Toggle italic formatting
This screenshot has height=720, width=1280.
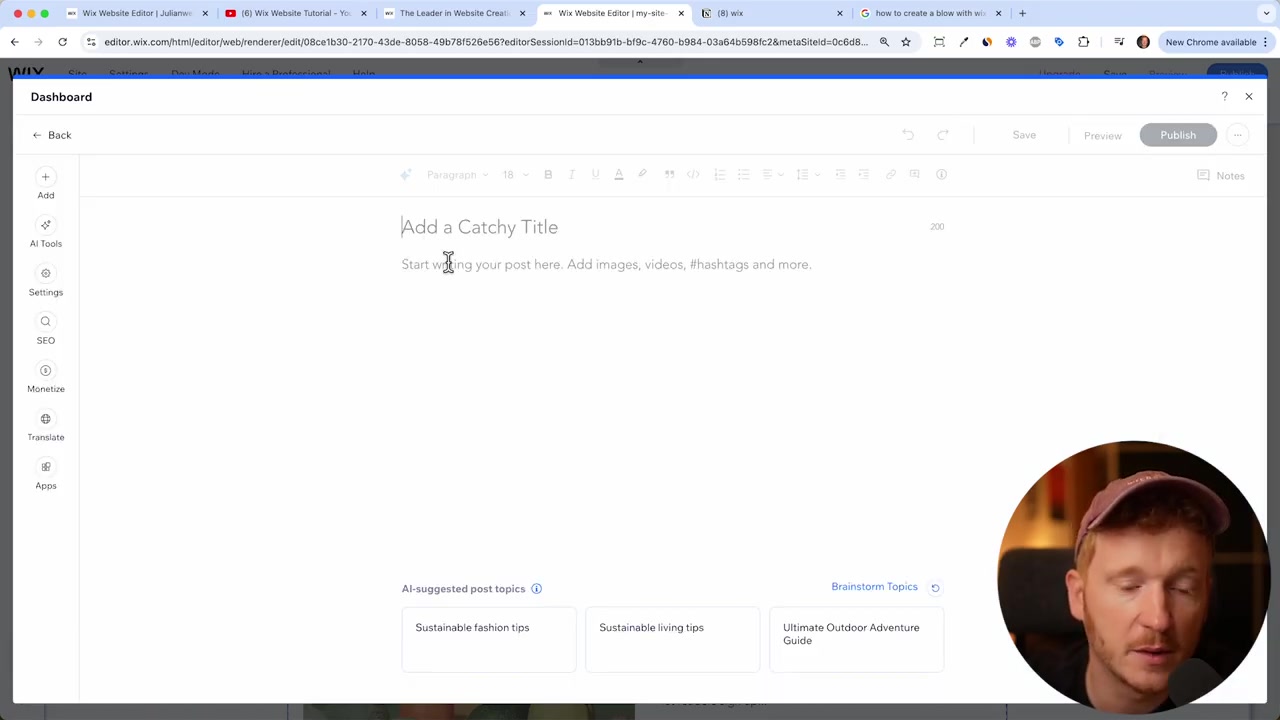pos(571,175)
